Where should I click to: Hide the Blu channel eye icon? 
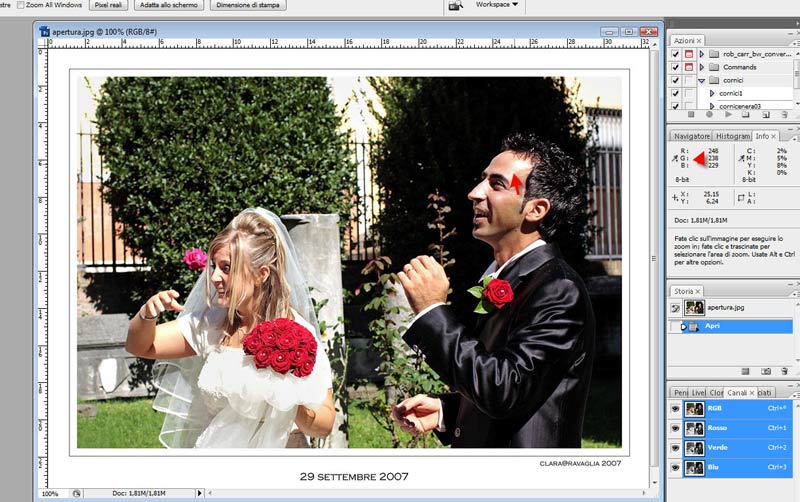pyautogui.click(x=676, y=467)
